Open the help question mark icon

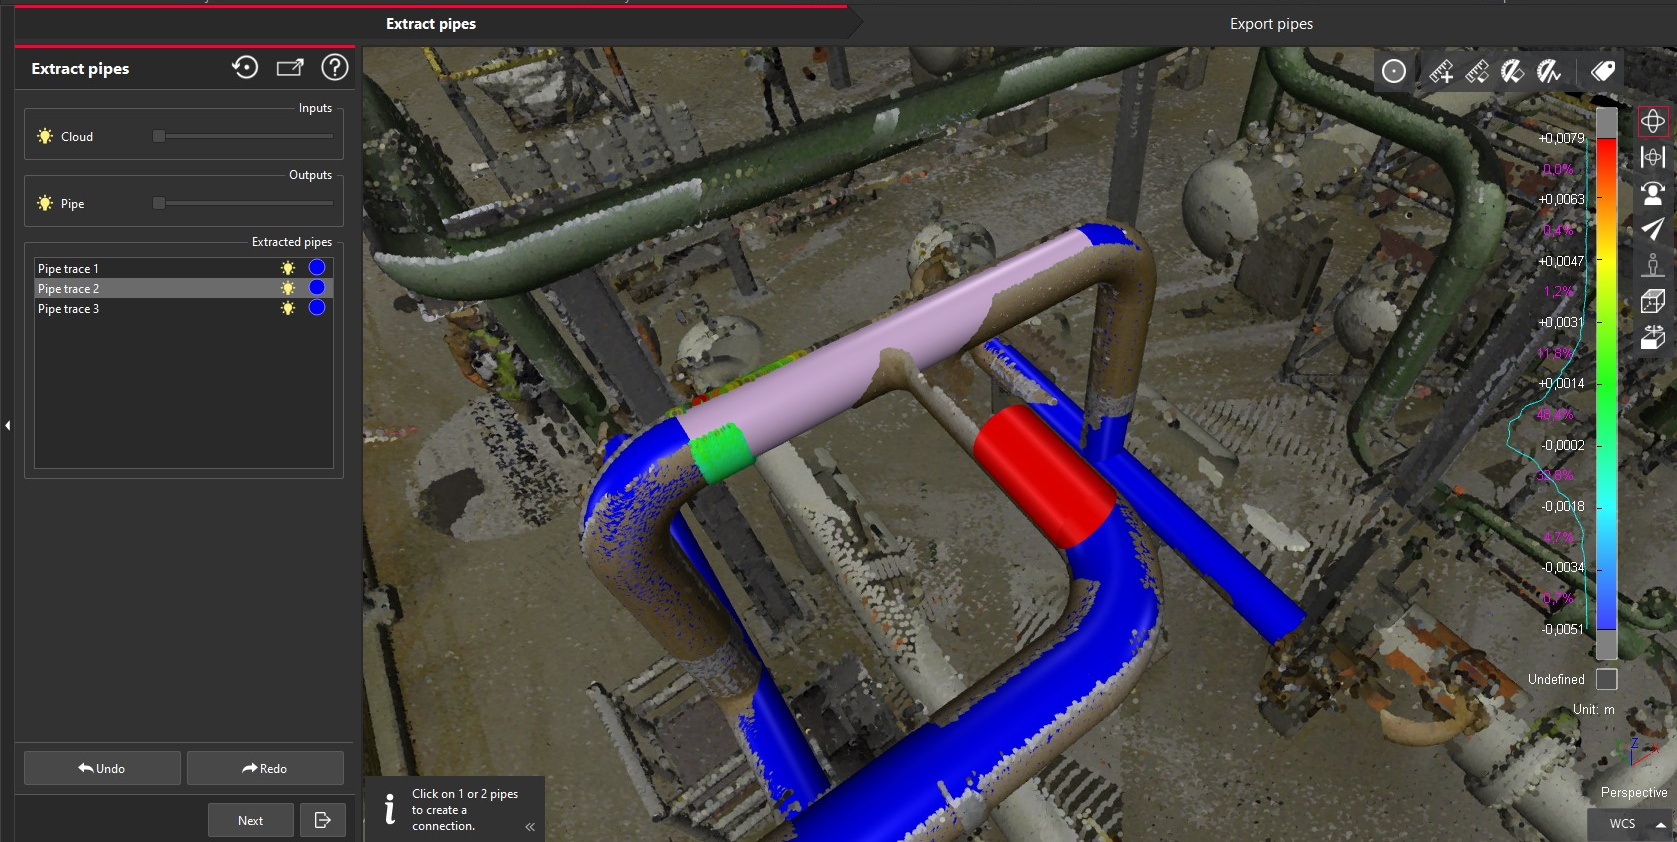coord(335,68)
